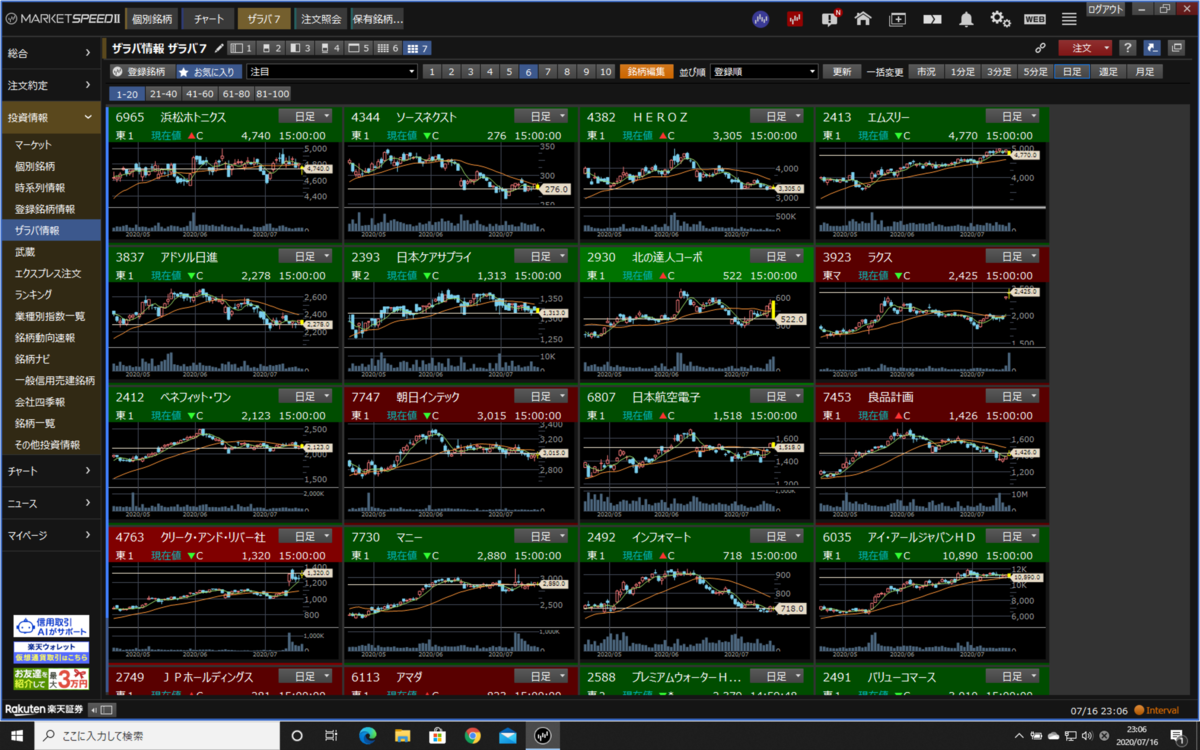The height and width of the screenshot is (750, 1200).
Task: Open the red candlestick chart icon
Action: (x=795, y=18)
